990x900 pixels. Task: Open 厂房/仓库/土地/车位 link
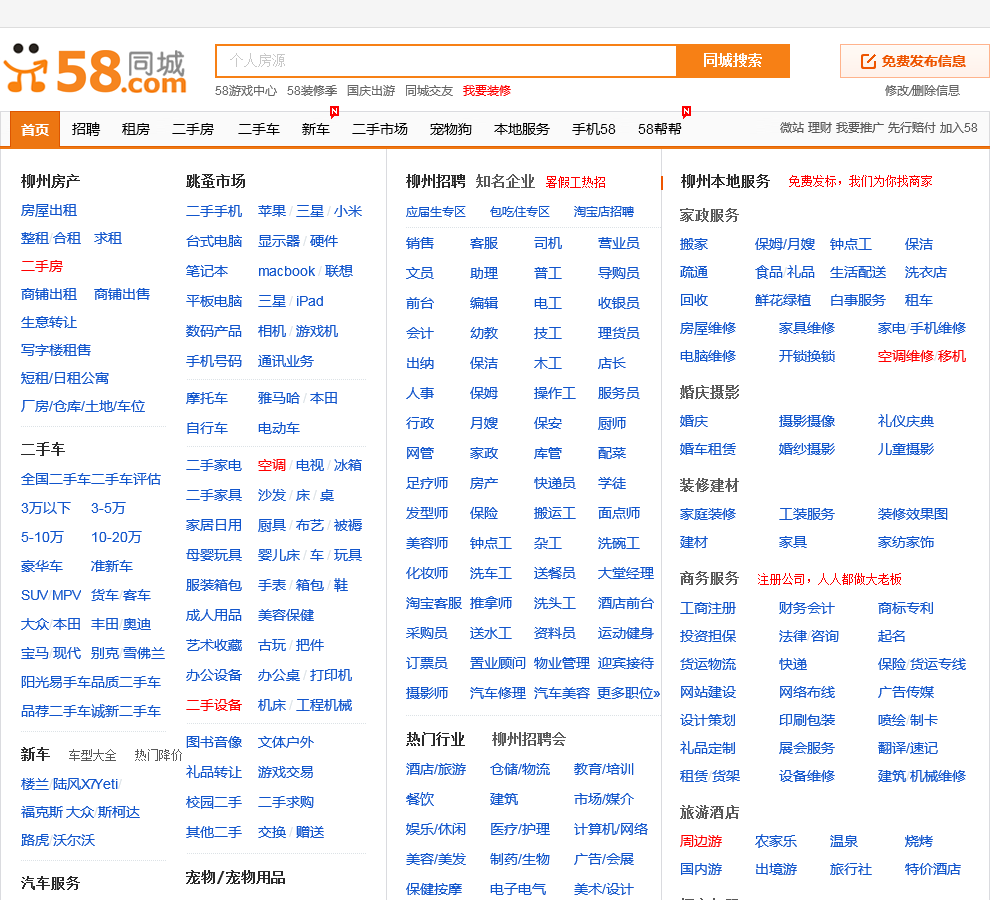83,406
